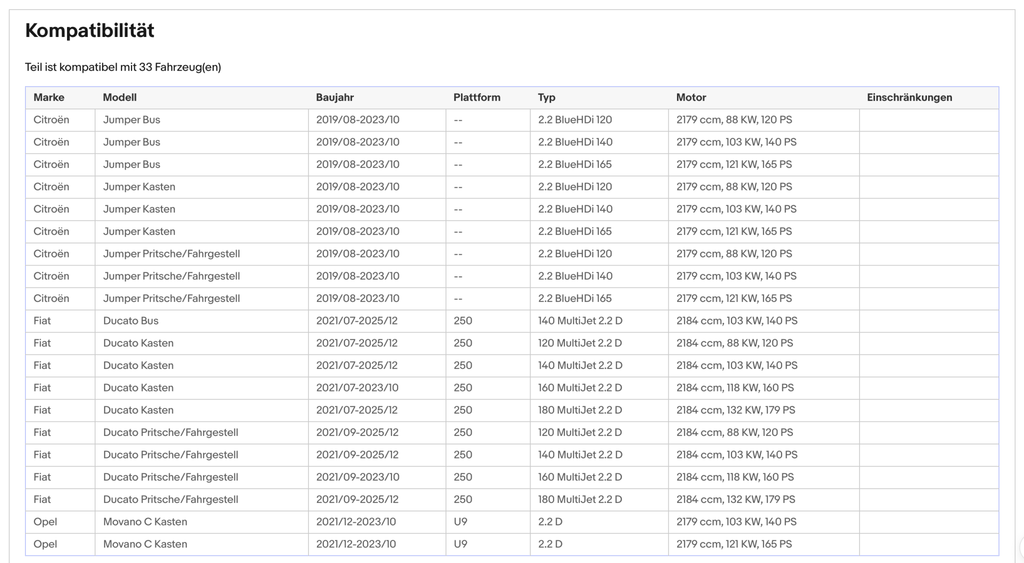Click the Opel Movano C Kasten 140 PS row
This screenshot has height=563, width=1024.
(x=512, y=522)
